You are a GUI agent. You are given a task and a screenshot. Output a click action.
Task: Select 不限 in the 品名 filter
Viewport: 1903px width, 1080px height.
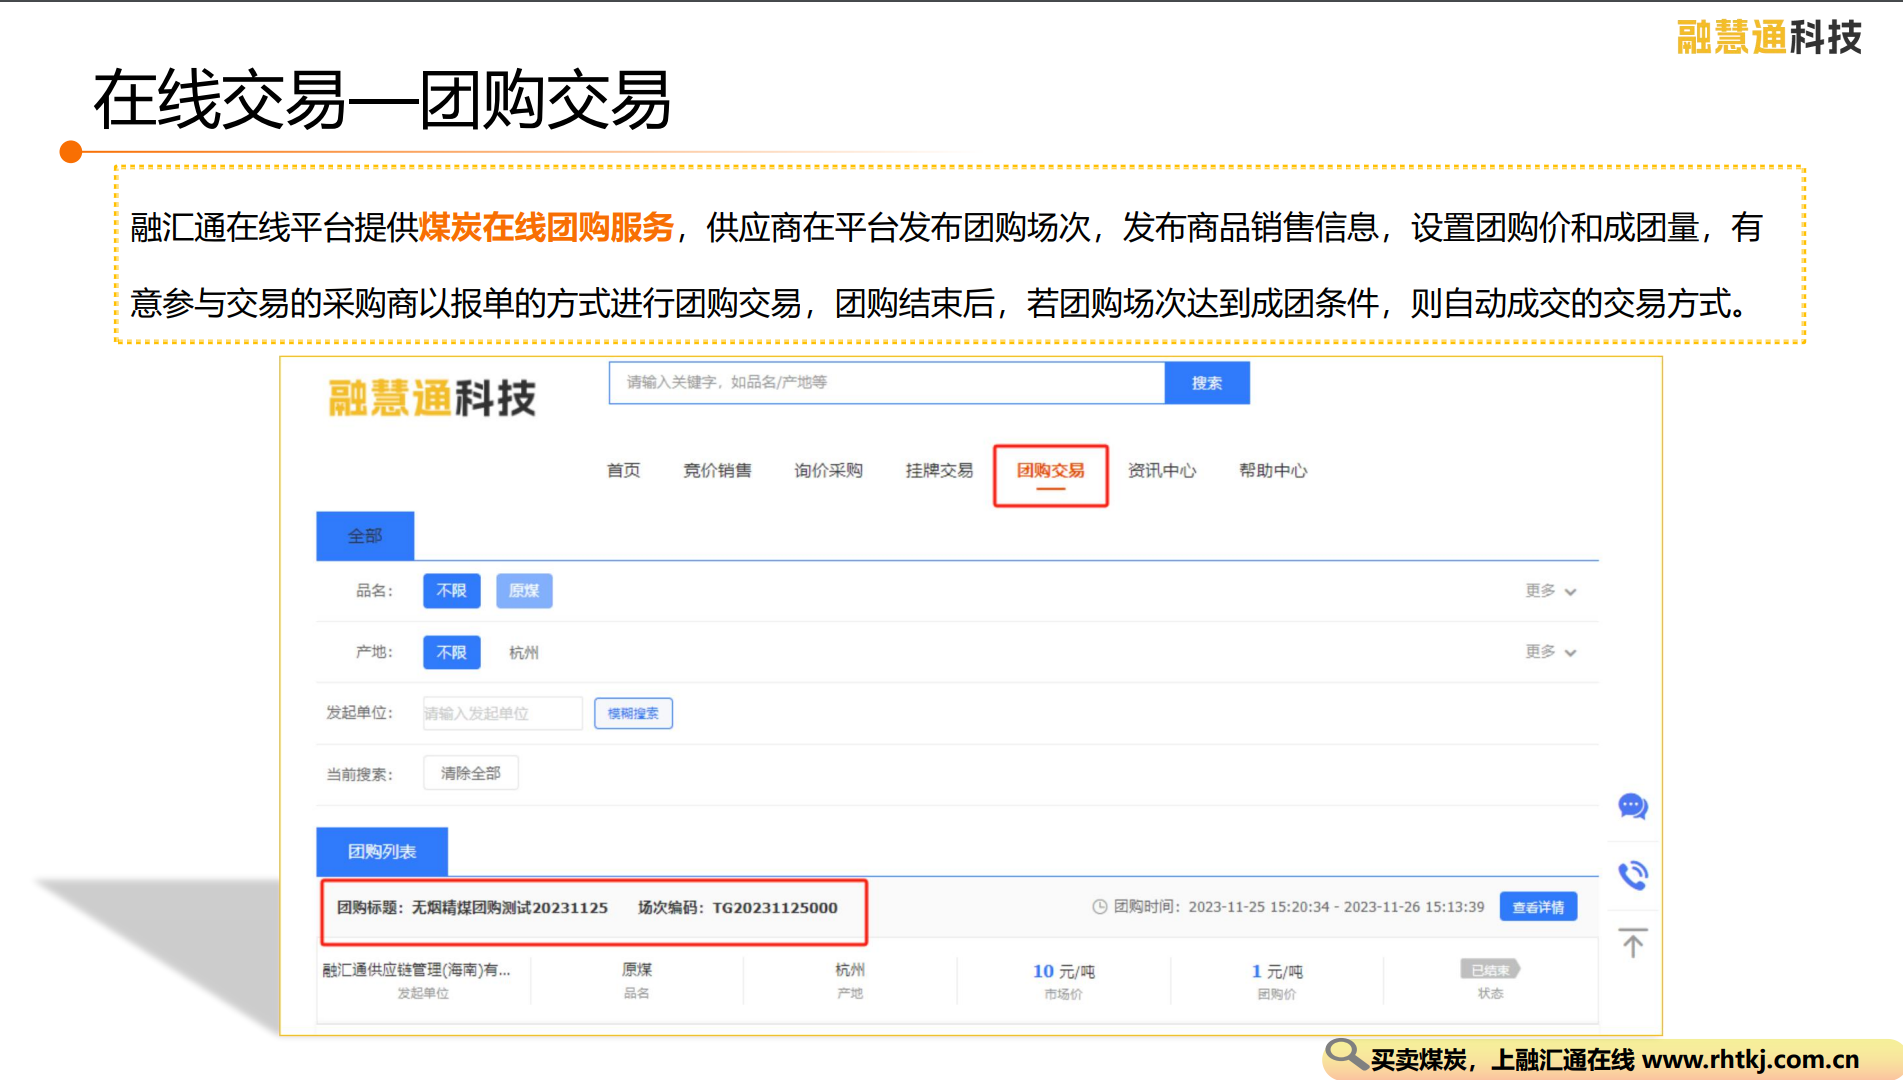[x=452, y=591]
